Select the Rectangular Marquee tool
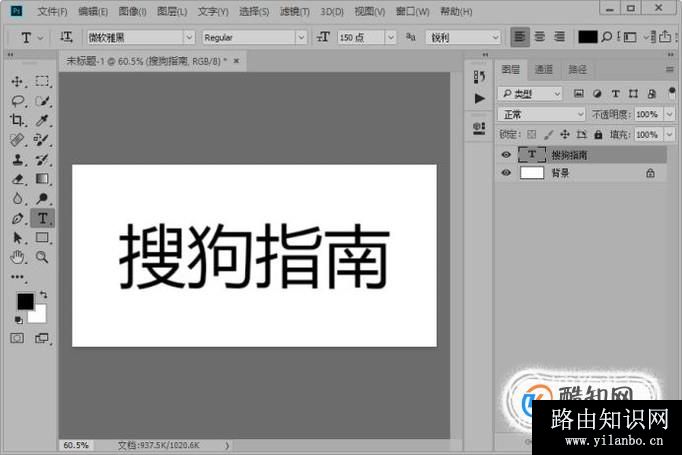Screen dimensions: 682x455 click(x=42, y=81)
